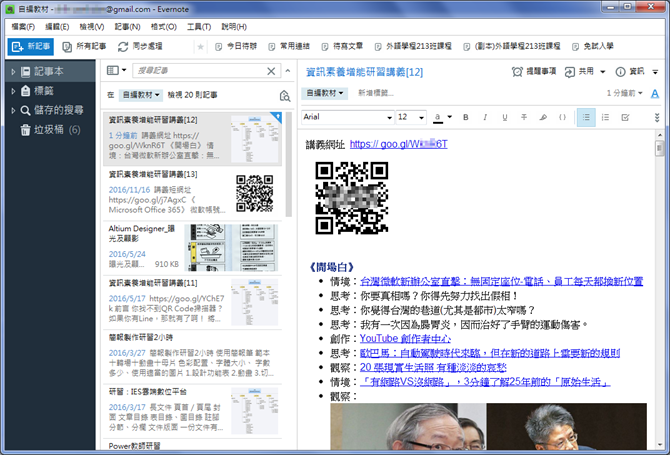This screenshot has height=455, width=670.
Task: Open the YouTube 創作者中心 link
Action: tap(405, 339)
